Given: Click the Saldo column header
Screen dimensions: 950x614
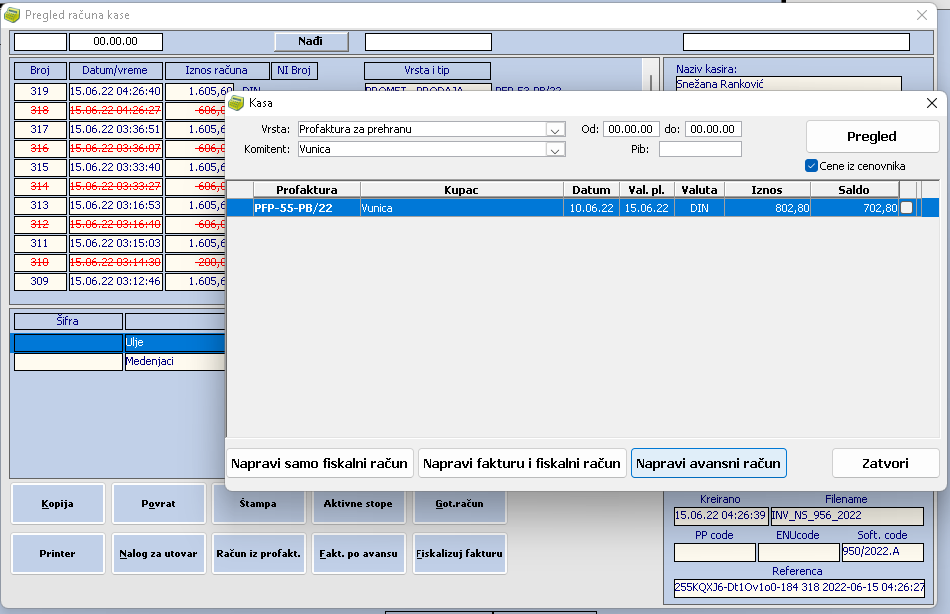Looking at the screenshot, I should pos(854,190).
